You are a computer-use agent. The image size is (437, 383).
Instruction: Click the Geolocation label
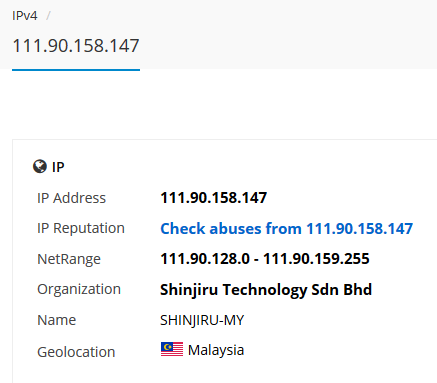click(76, 352)
